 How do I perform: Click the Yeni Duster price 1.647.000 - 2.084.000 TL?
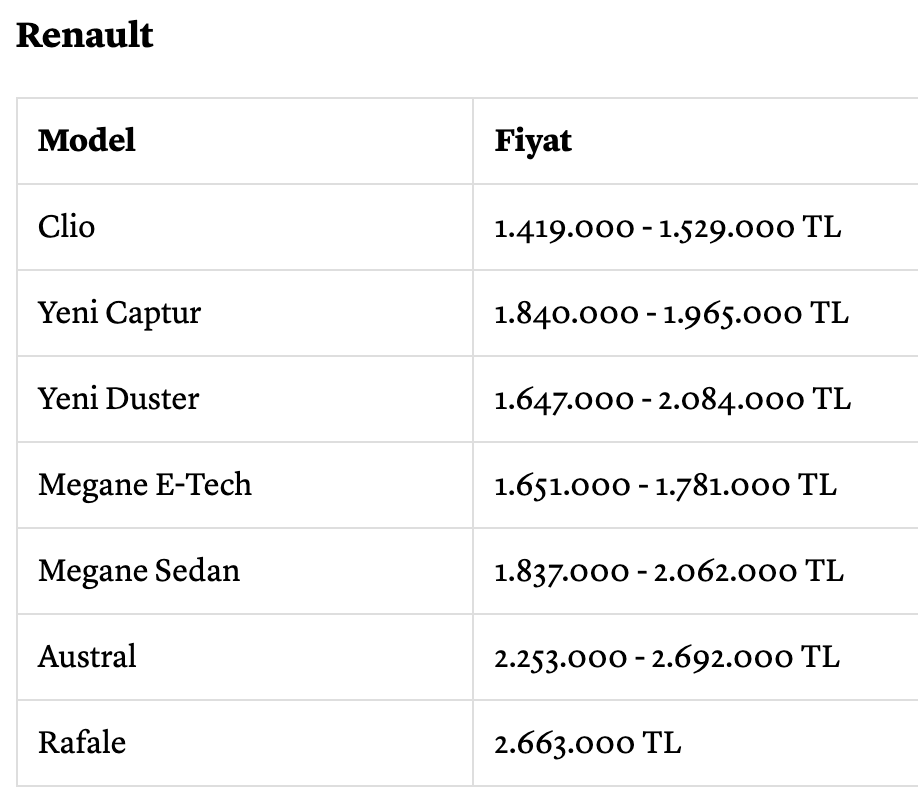tap(673, 400)
